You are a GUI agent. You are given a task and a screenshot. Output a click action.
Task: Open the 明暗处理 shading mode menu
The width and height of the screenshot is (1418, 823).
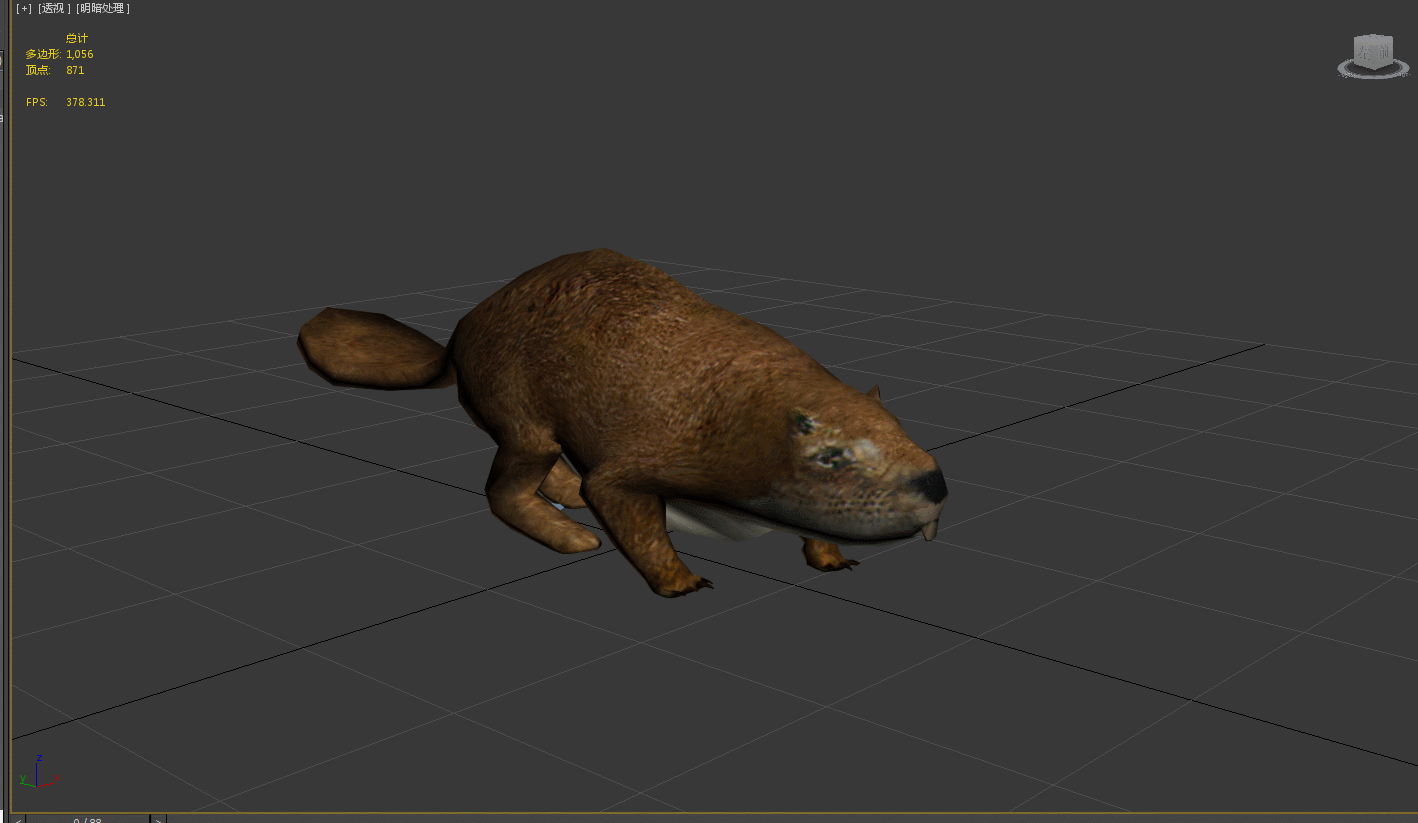(103, 8)
